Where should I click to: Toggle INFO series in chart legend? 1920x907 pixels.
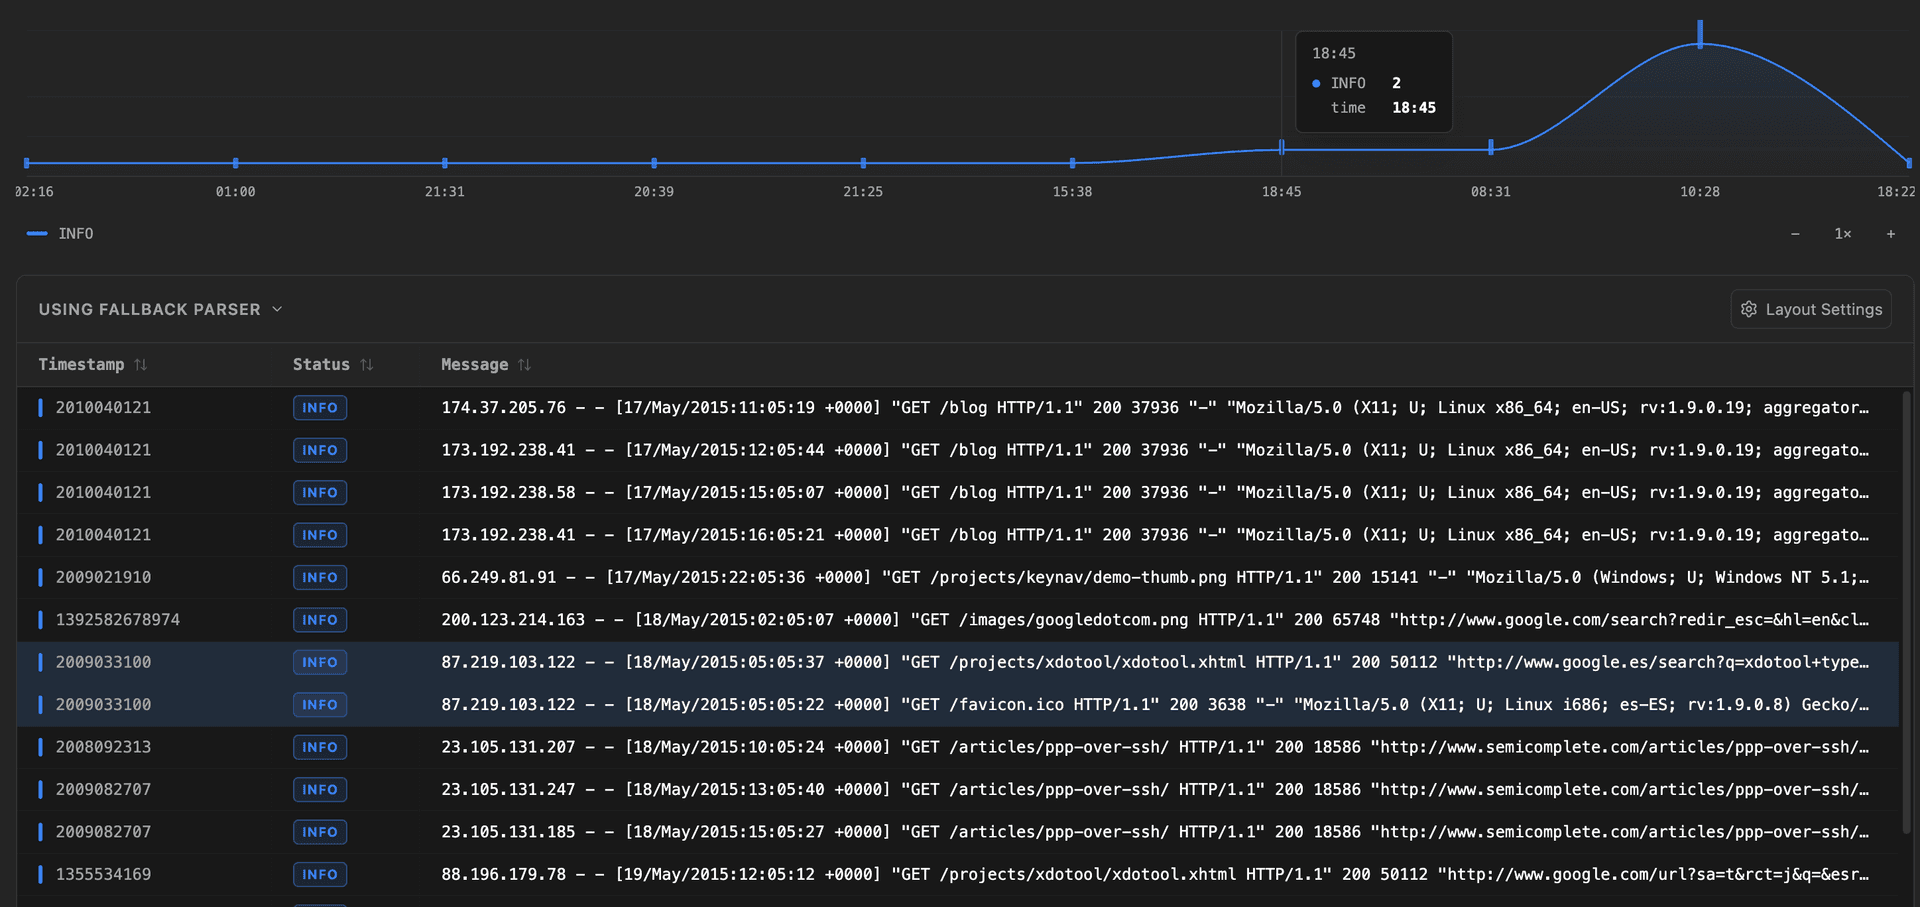60,233
